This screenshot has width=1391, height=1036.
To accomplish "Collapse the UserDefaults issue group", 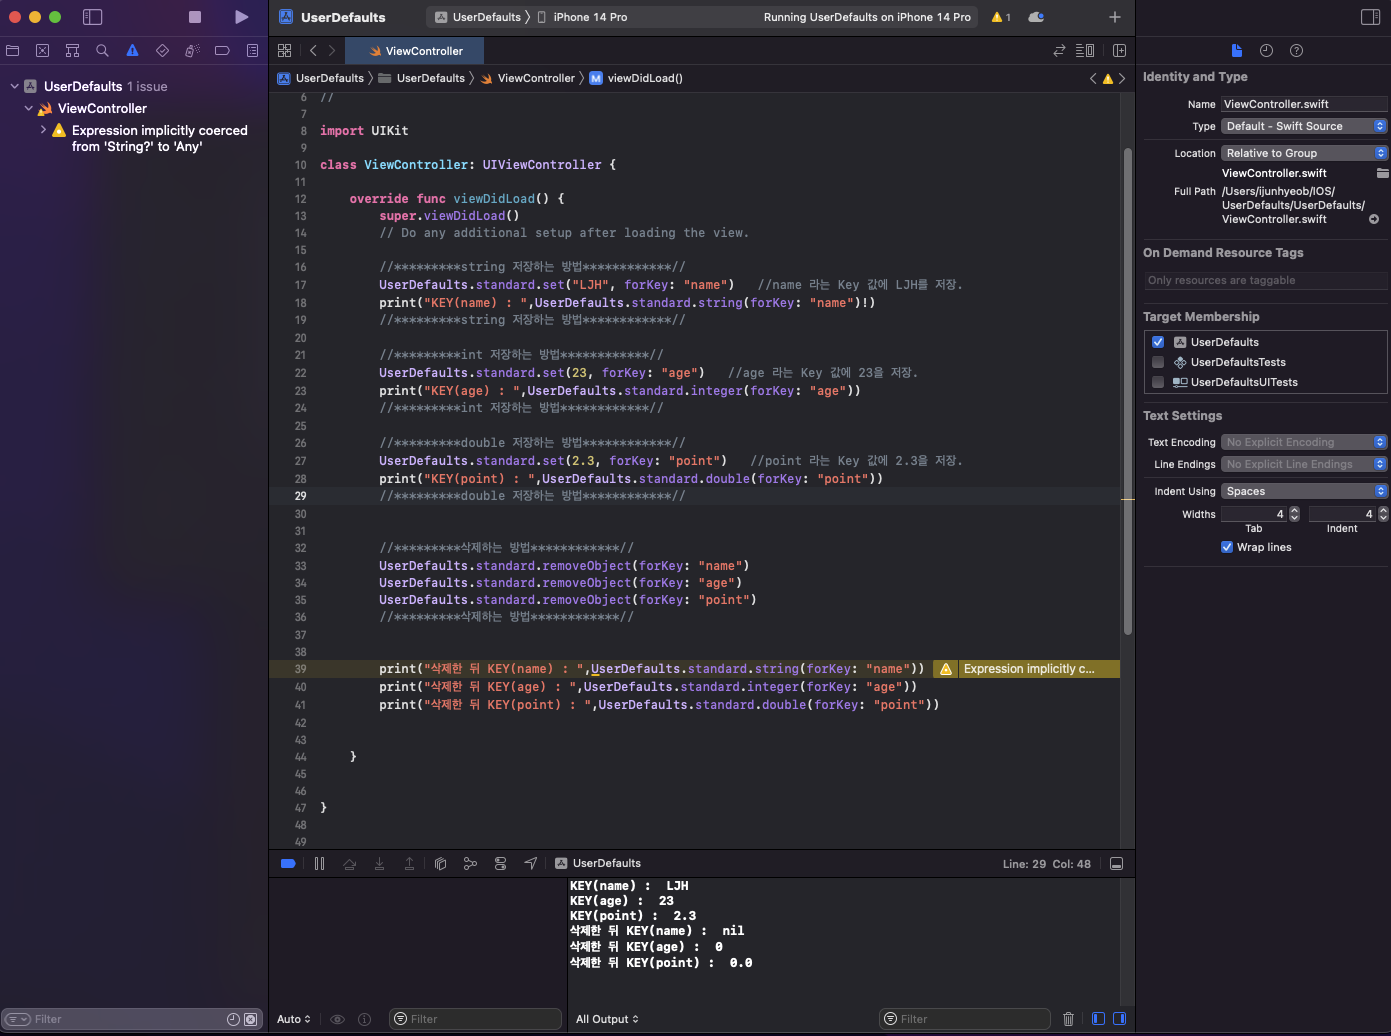I will [x=14, y=86].
